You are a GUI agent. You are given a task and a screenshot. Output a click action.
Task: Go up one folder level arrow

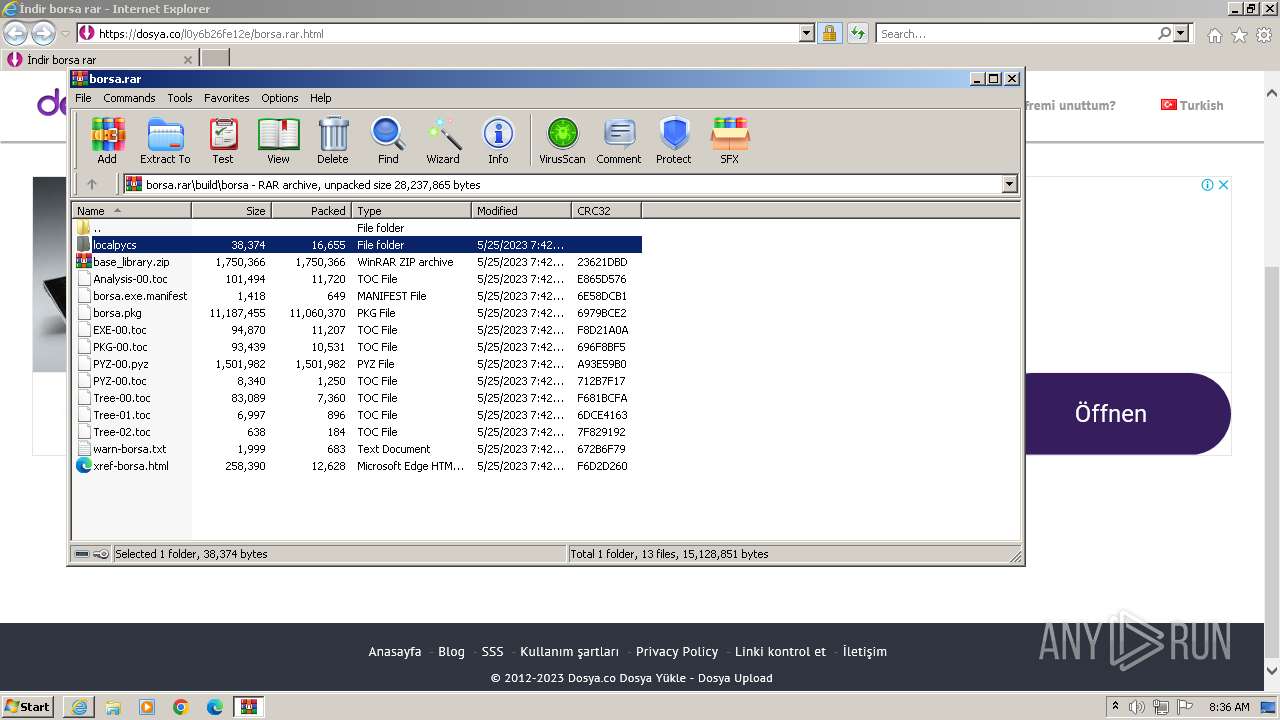92,184
